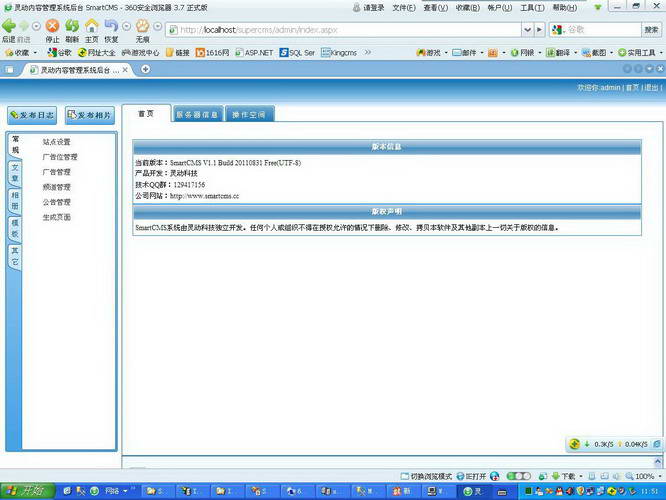Open the dropdown next to the 恢复 icon

pyautogui.click(x=126, y=26)
